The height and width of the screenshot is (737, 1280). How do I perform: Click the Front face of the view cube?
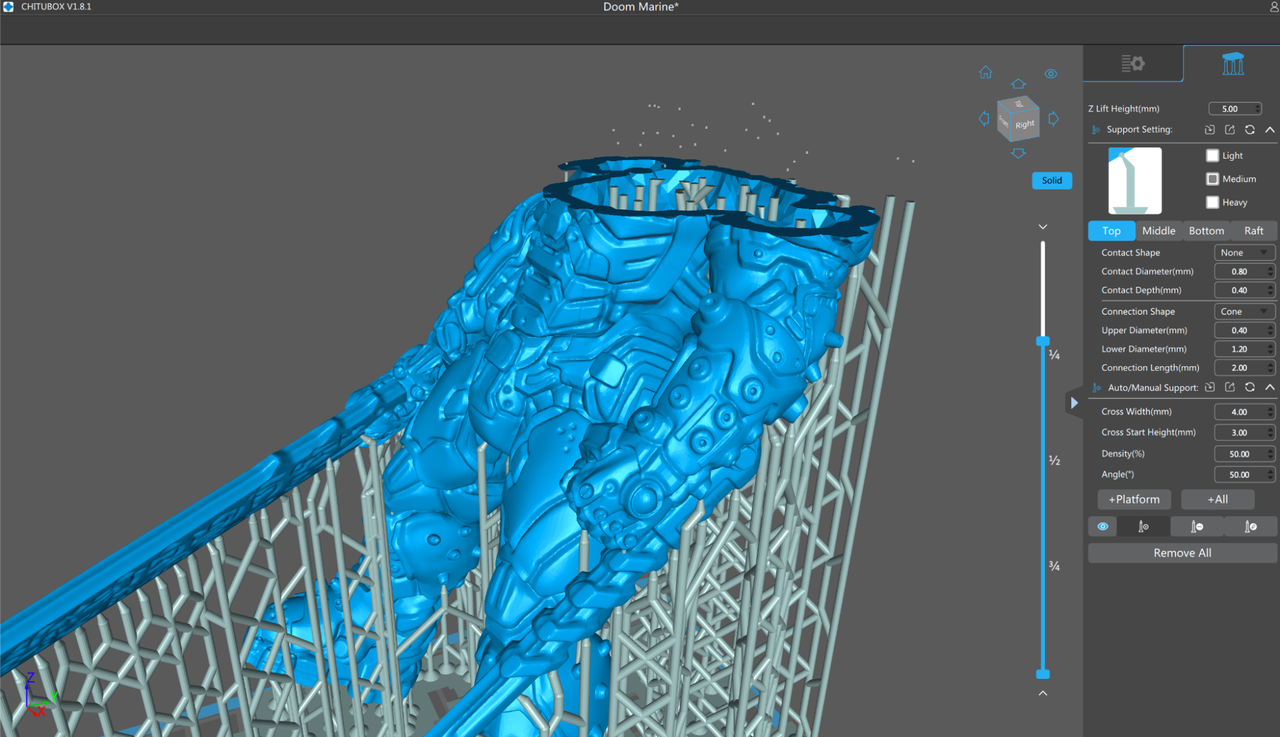click(1005, 121)
